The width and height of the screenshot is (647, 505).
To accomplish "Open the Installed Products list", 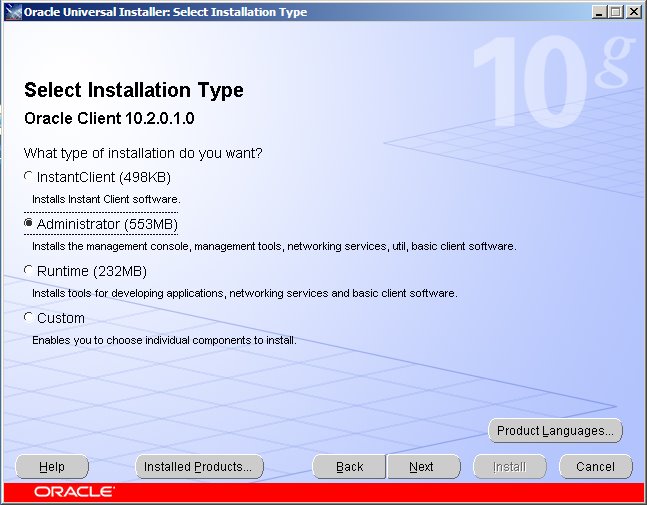I will pyautogui.click(x=199, y=467).
